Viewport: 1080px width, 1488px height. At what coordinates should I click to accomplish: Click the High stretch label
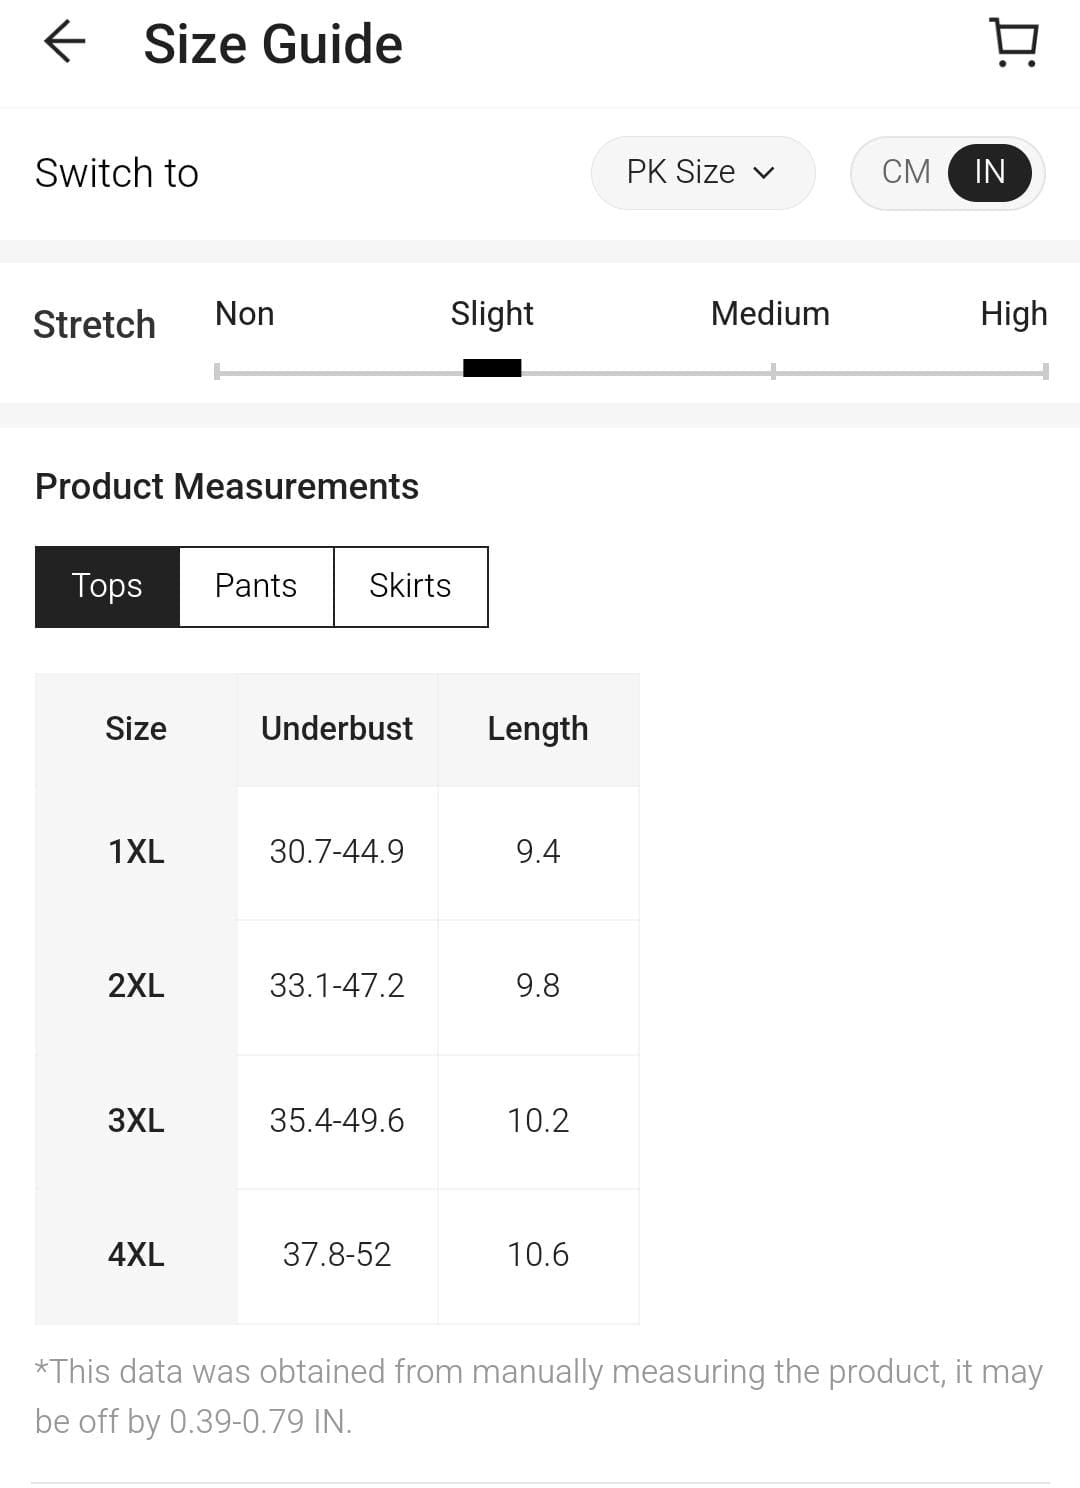tap(1013, 314)
